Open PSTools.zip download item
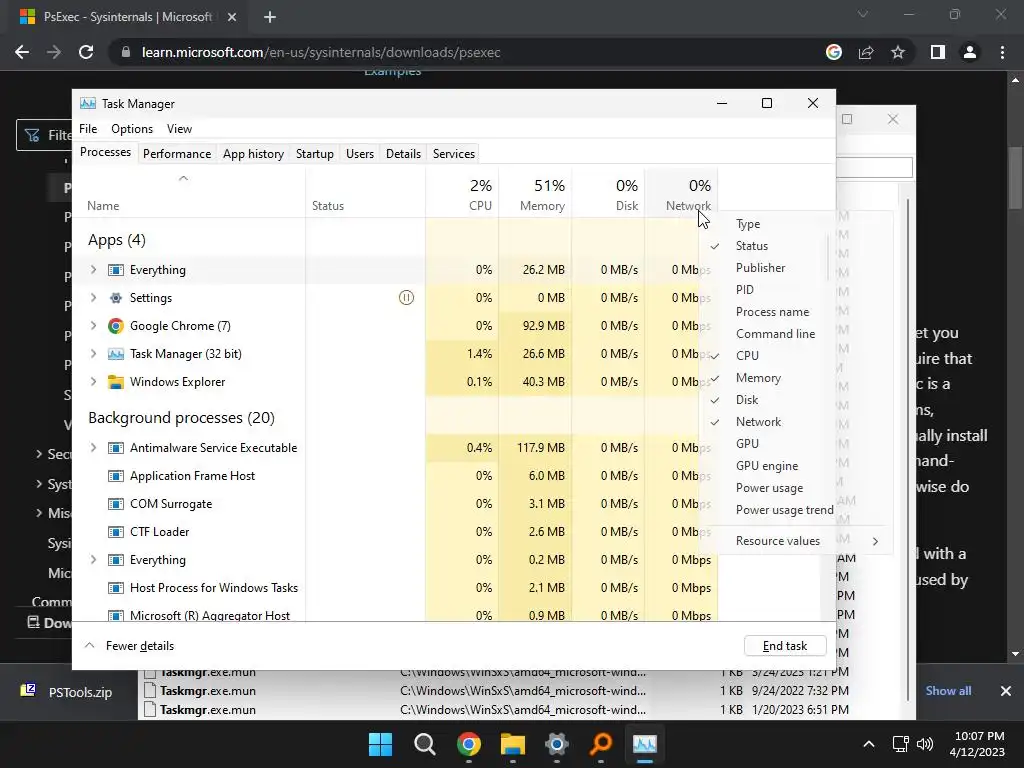The image size is (1024, 768). [x=67, y=692]
